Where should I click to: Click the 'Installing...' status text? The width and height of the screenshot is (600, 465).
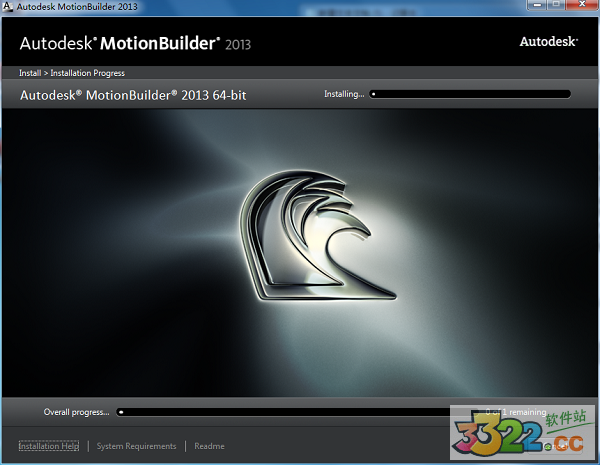344,94
